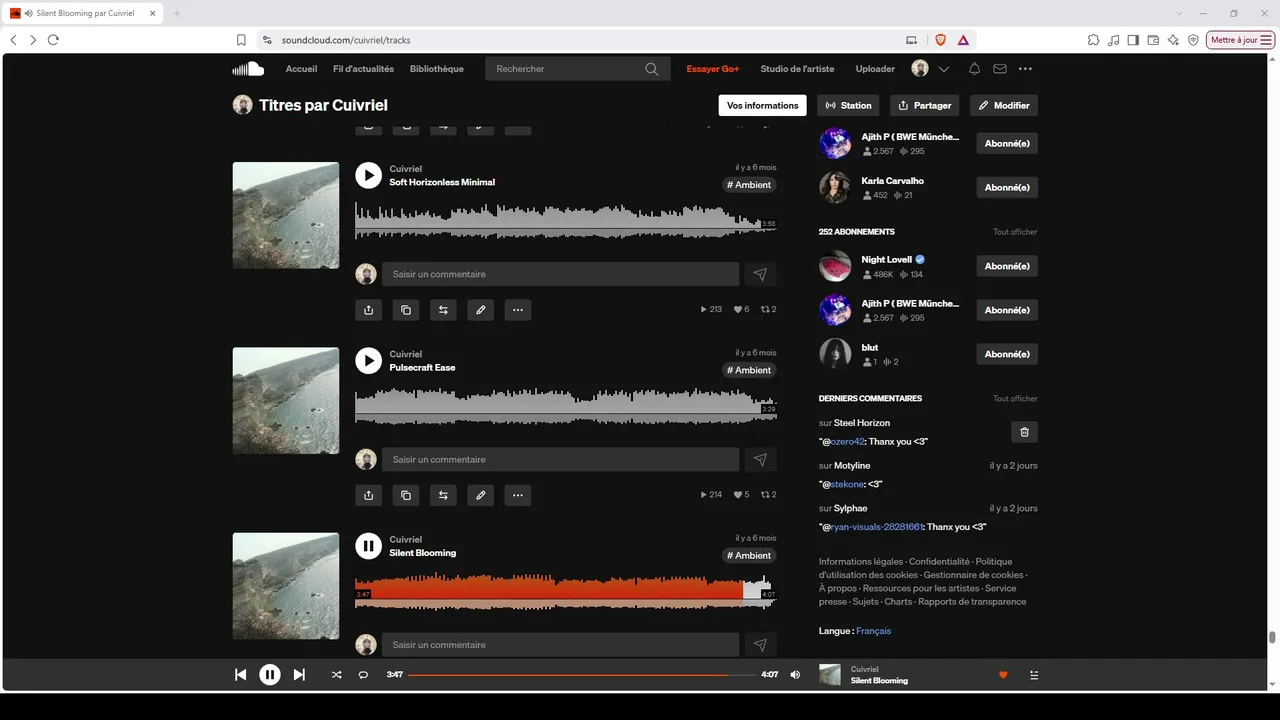Image resolution: width=1280 pixels, height=720 pixels.
Task: Expand the profile avatar dropdown chevron
Action: pos(944,69)
